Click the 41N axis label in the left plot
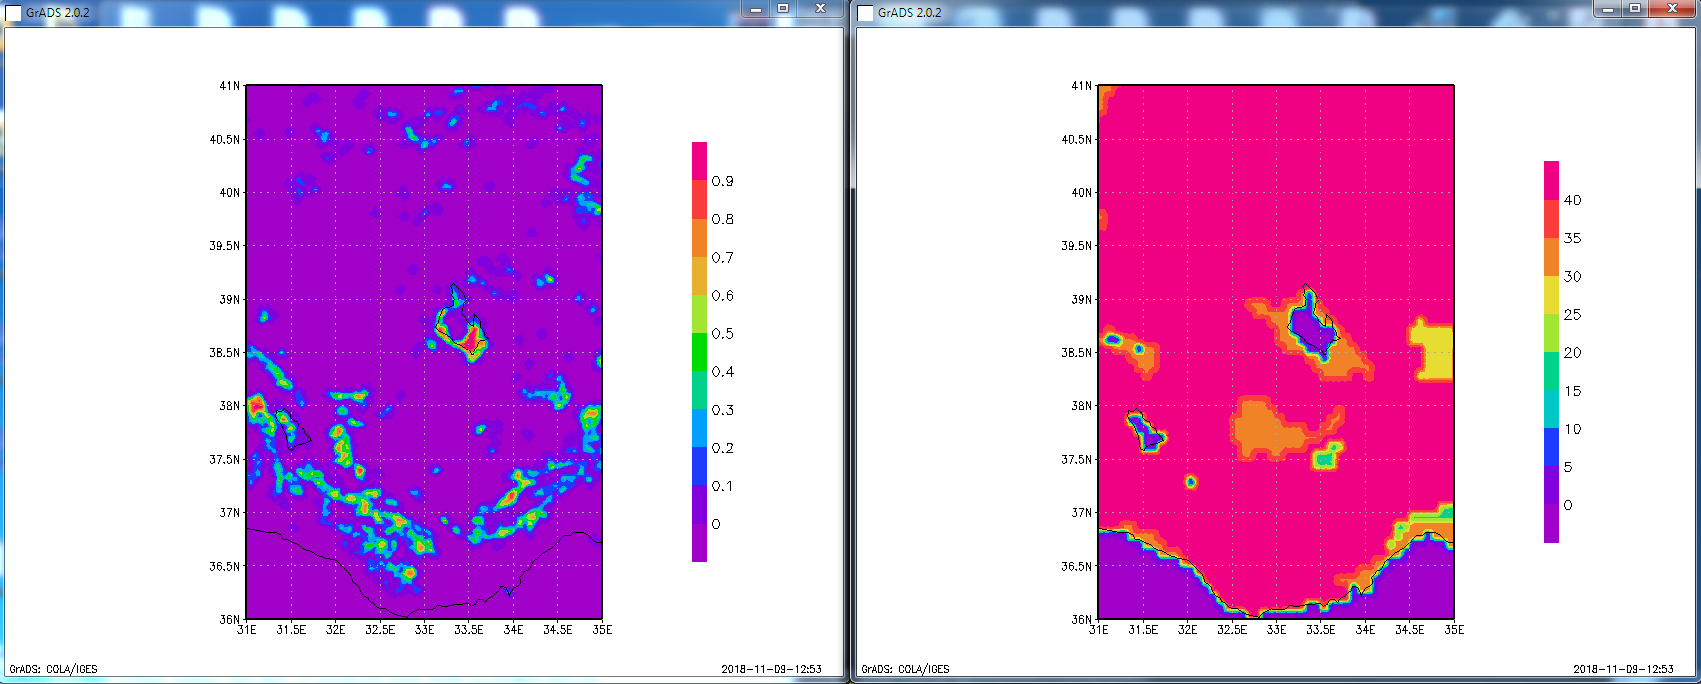This screenshot has width=1701, height=684. click(x=230, y=86)
